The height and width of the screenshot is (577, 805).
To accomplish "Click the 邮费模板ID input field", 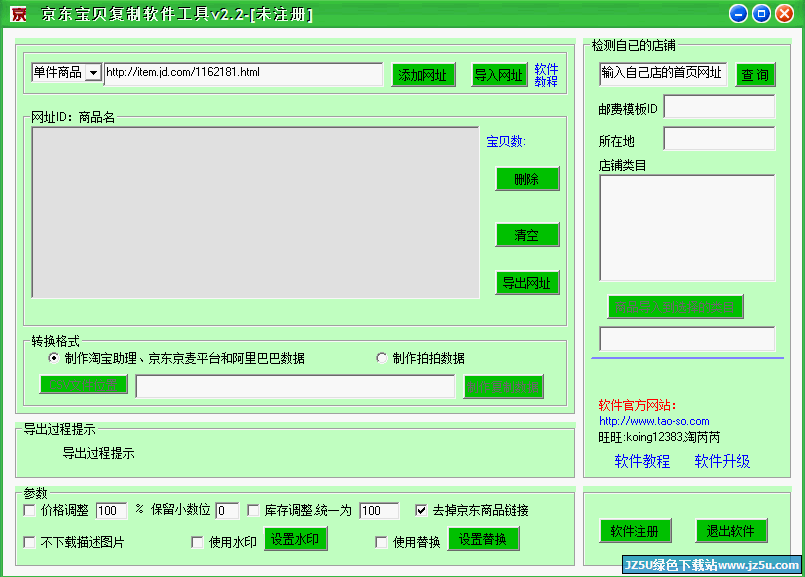I will click(x=719, y=107).
